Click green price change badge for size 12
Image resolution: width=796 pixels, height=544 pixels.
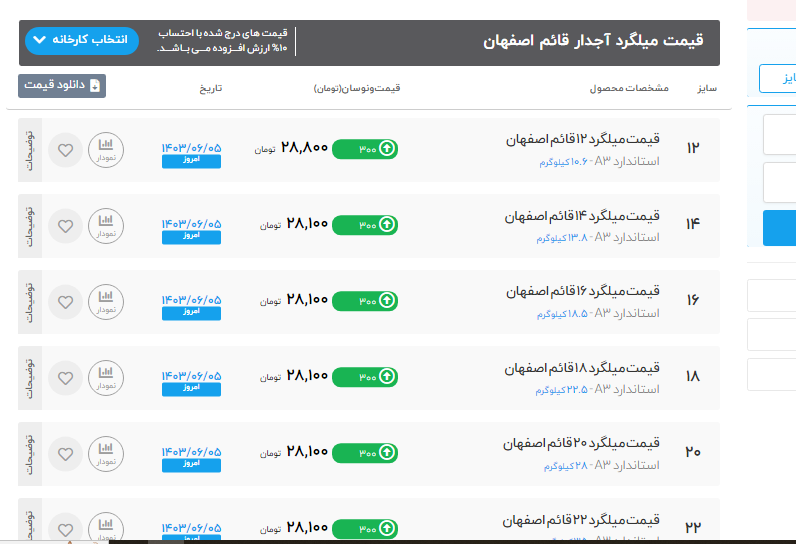365,149
